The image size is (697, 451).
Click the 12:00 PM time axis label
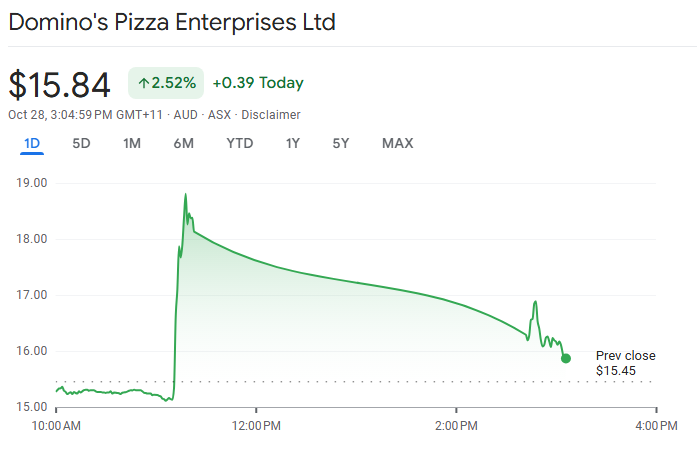[x=256, y=425]
